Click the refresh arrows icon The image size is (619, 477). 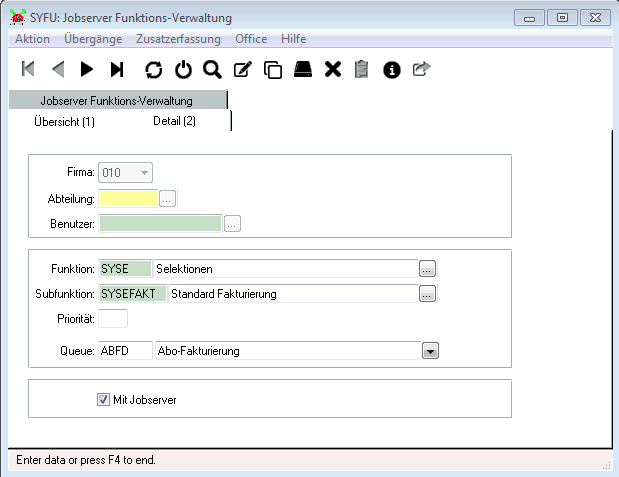[153, 69]
